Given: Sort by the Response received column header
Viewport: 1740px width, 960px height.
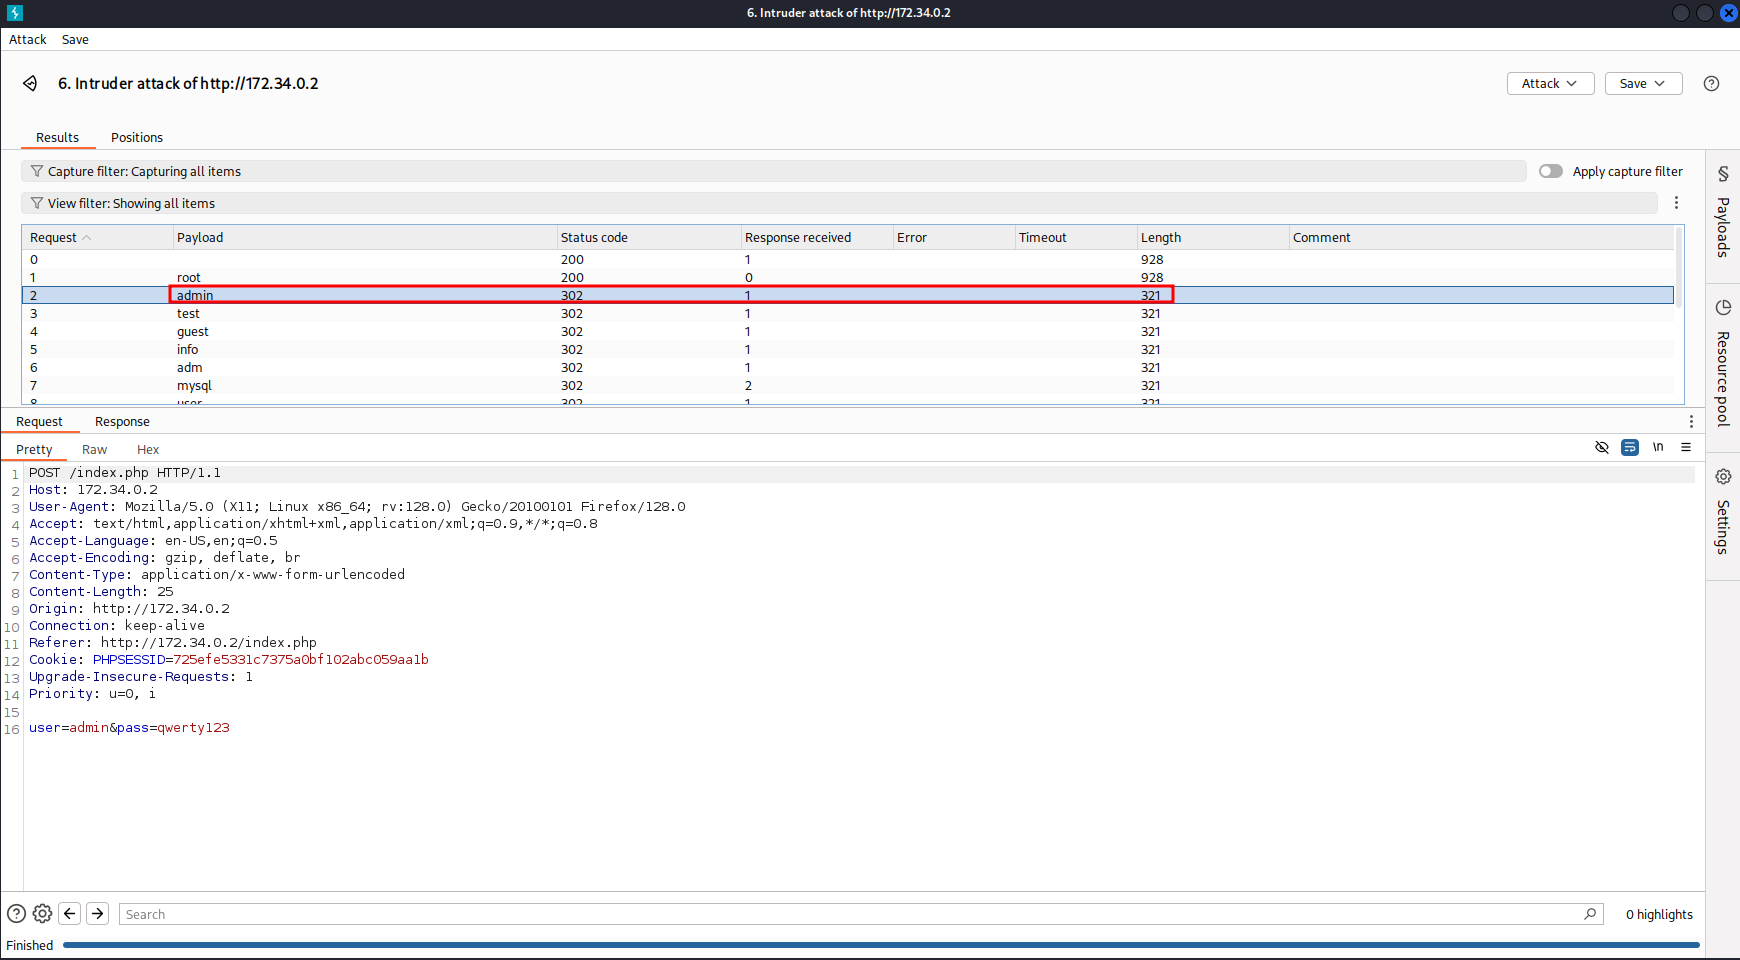Looking at the screenshot, I should [817, 238].
